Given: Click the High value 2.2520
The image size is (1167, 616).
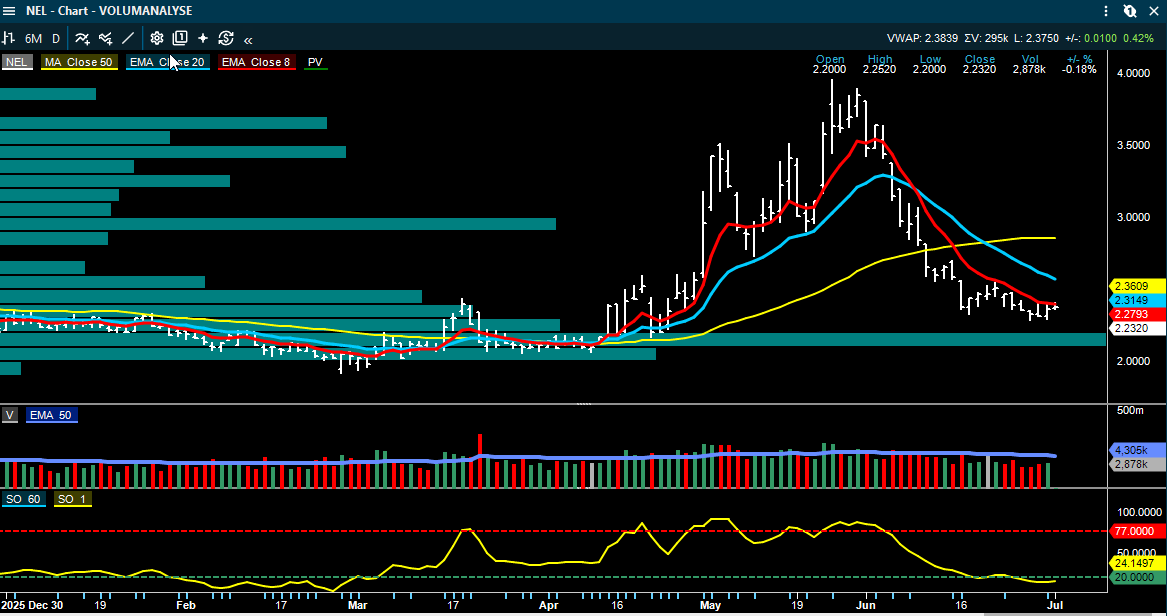Looking at the screenshot, I should point(880,69).
